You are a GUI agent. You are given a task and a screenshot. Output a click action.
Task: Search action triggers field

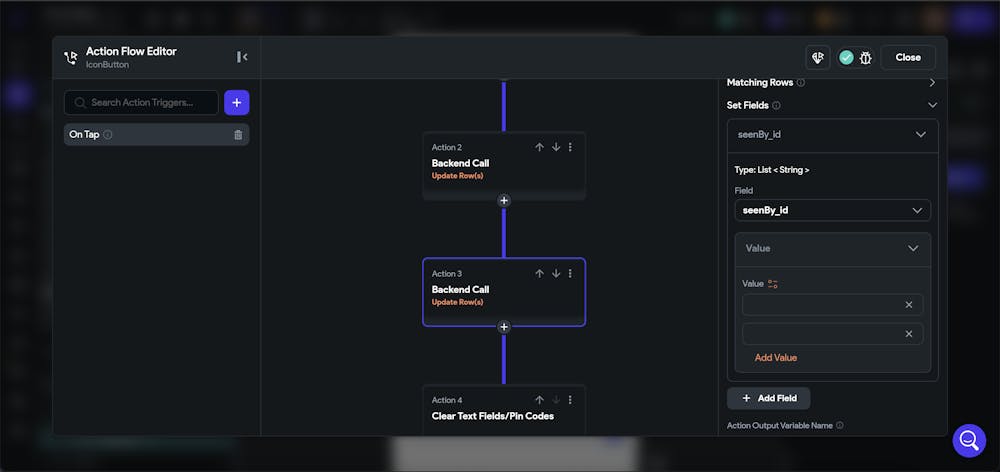(x=141, y=102)
